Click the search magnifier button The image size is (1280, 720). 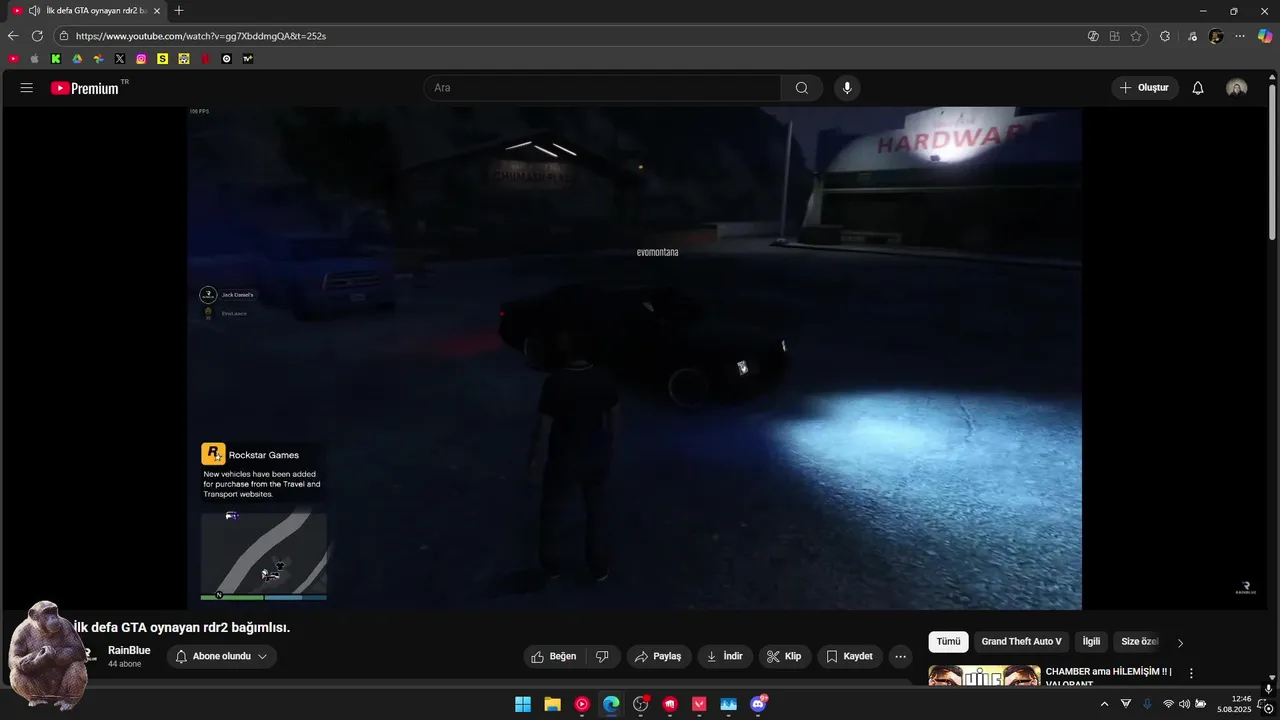[802, 88]
